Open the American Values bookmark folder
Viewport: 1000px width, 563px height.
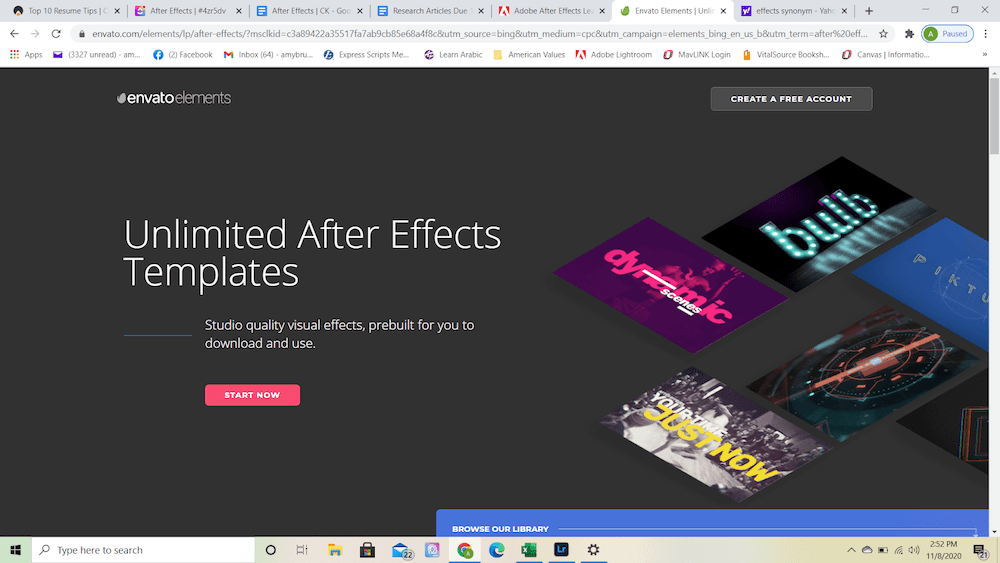[529, 55]
